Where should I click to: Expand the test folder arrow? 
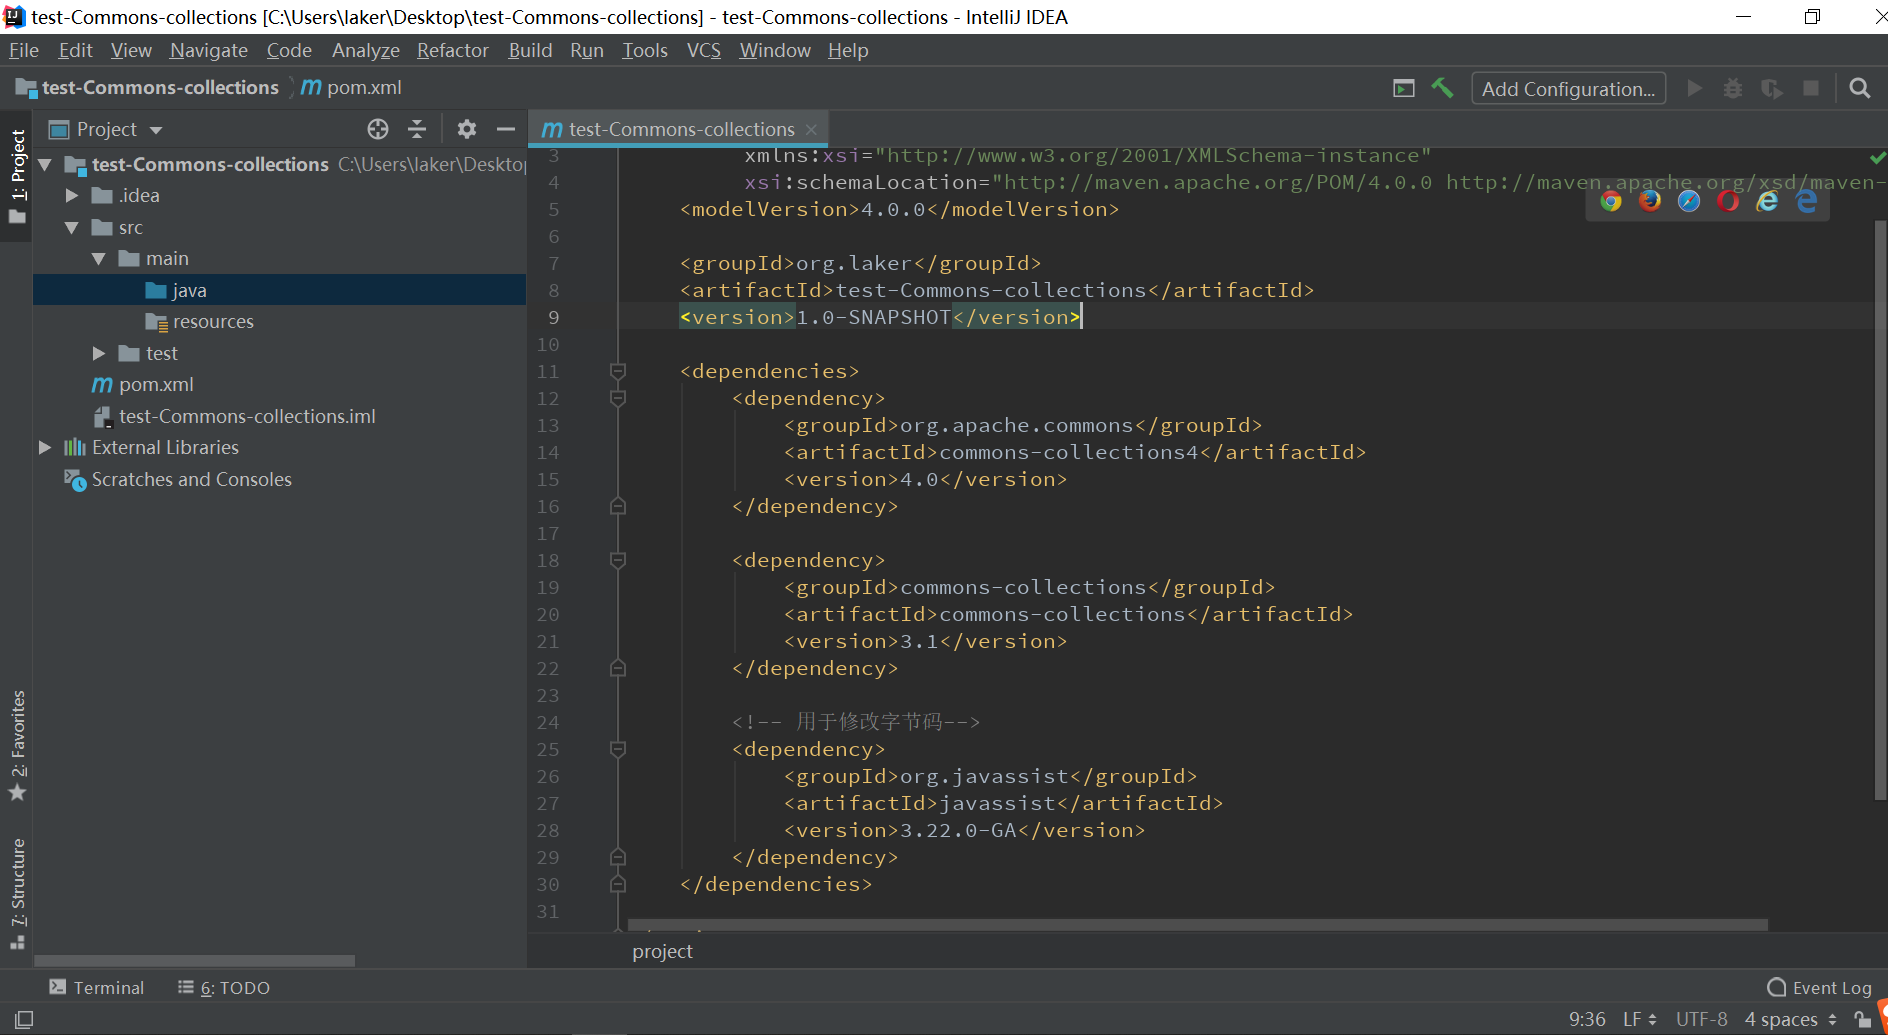pyautogui.click(x=99, y=353)
